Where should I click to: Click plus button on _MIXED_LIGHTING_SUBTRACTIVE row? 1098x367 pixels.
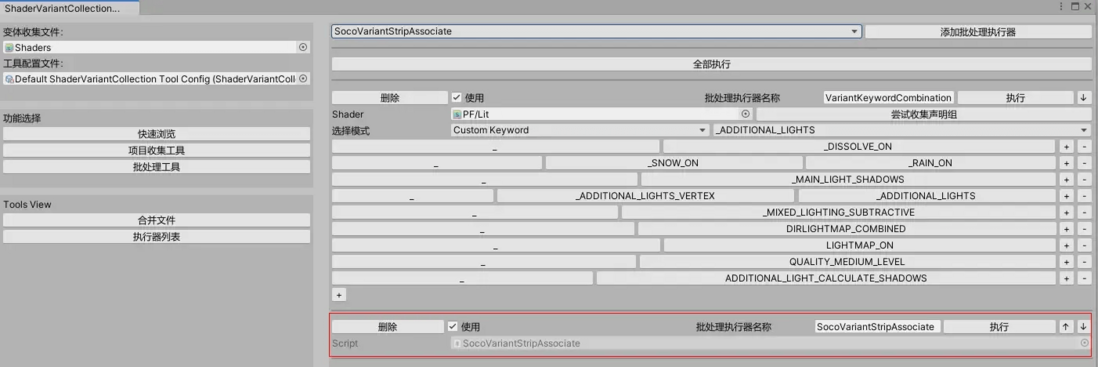(1066, 212)
